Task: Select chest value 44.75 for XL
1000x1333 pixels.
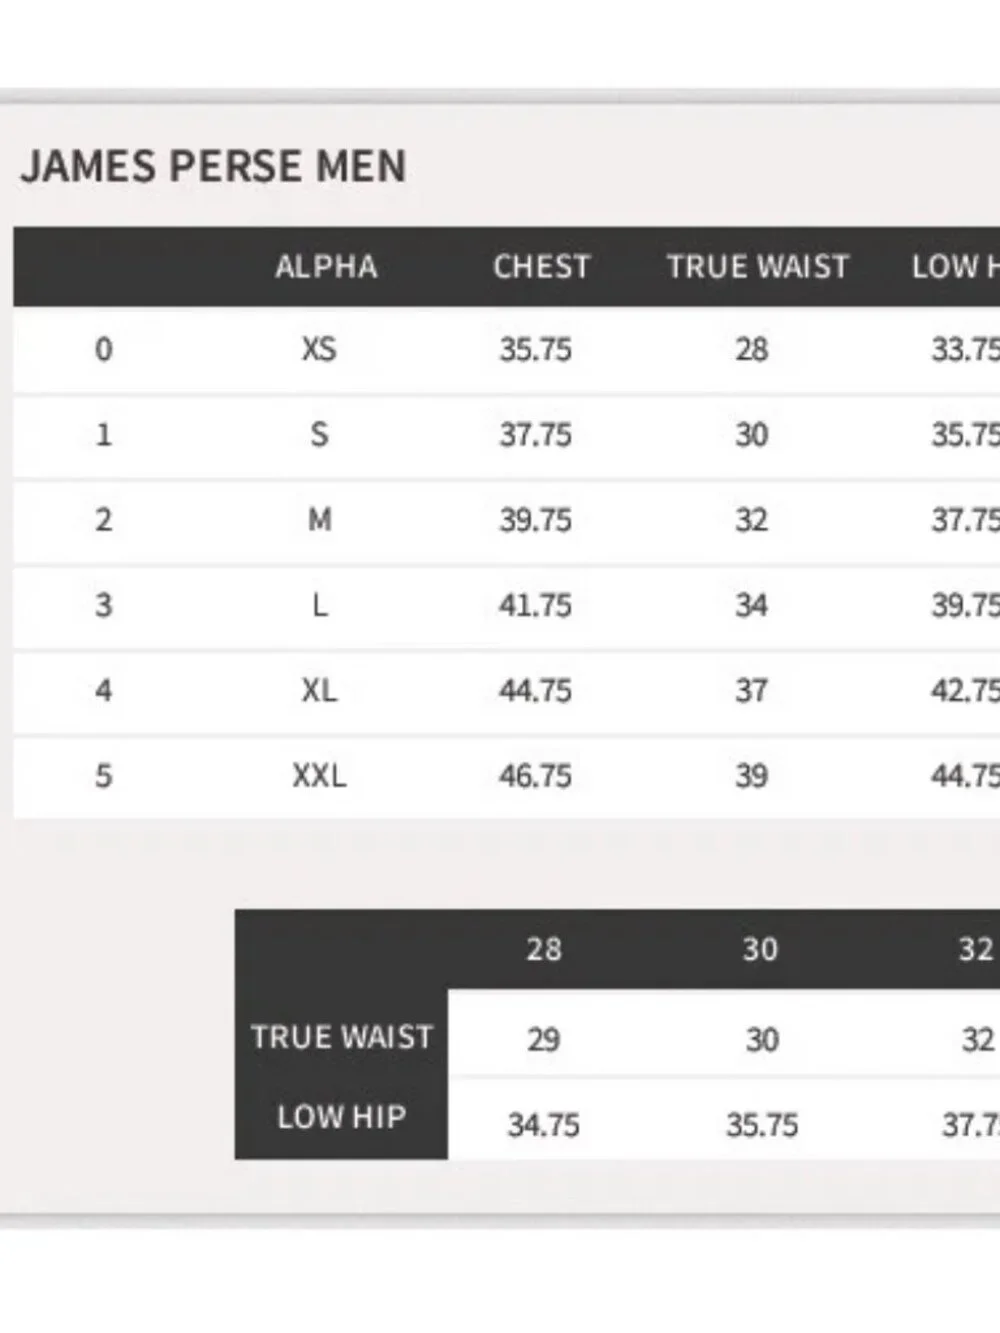Action: [x=535, y=691]
